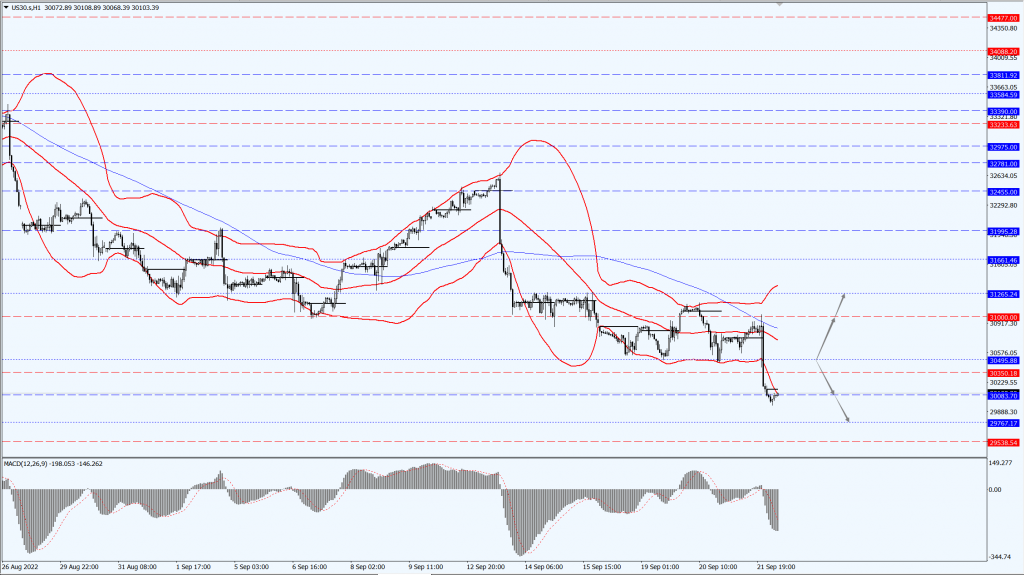
Task: Click the 21 Sep 19:00 time label
Action: pos(777,566)
